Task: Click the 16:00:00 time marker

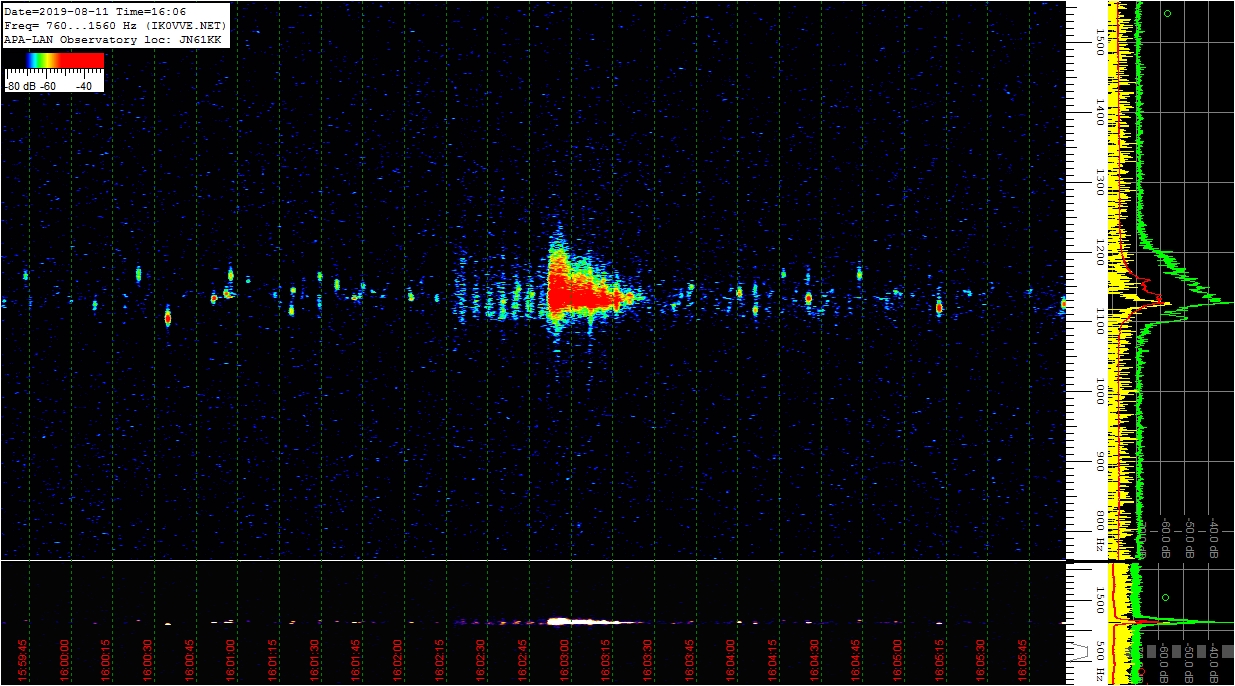Action: 65,662
